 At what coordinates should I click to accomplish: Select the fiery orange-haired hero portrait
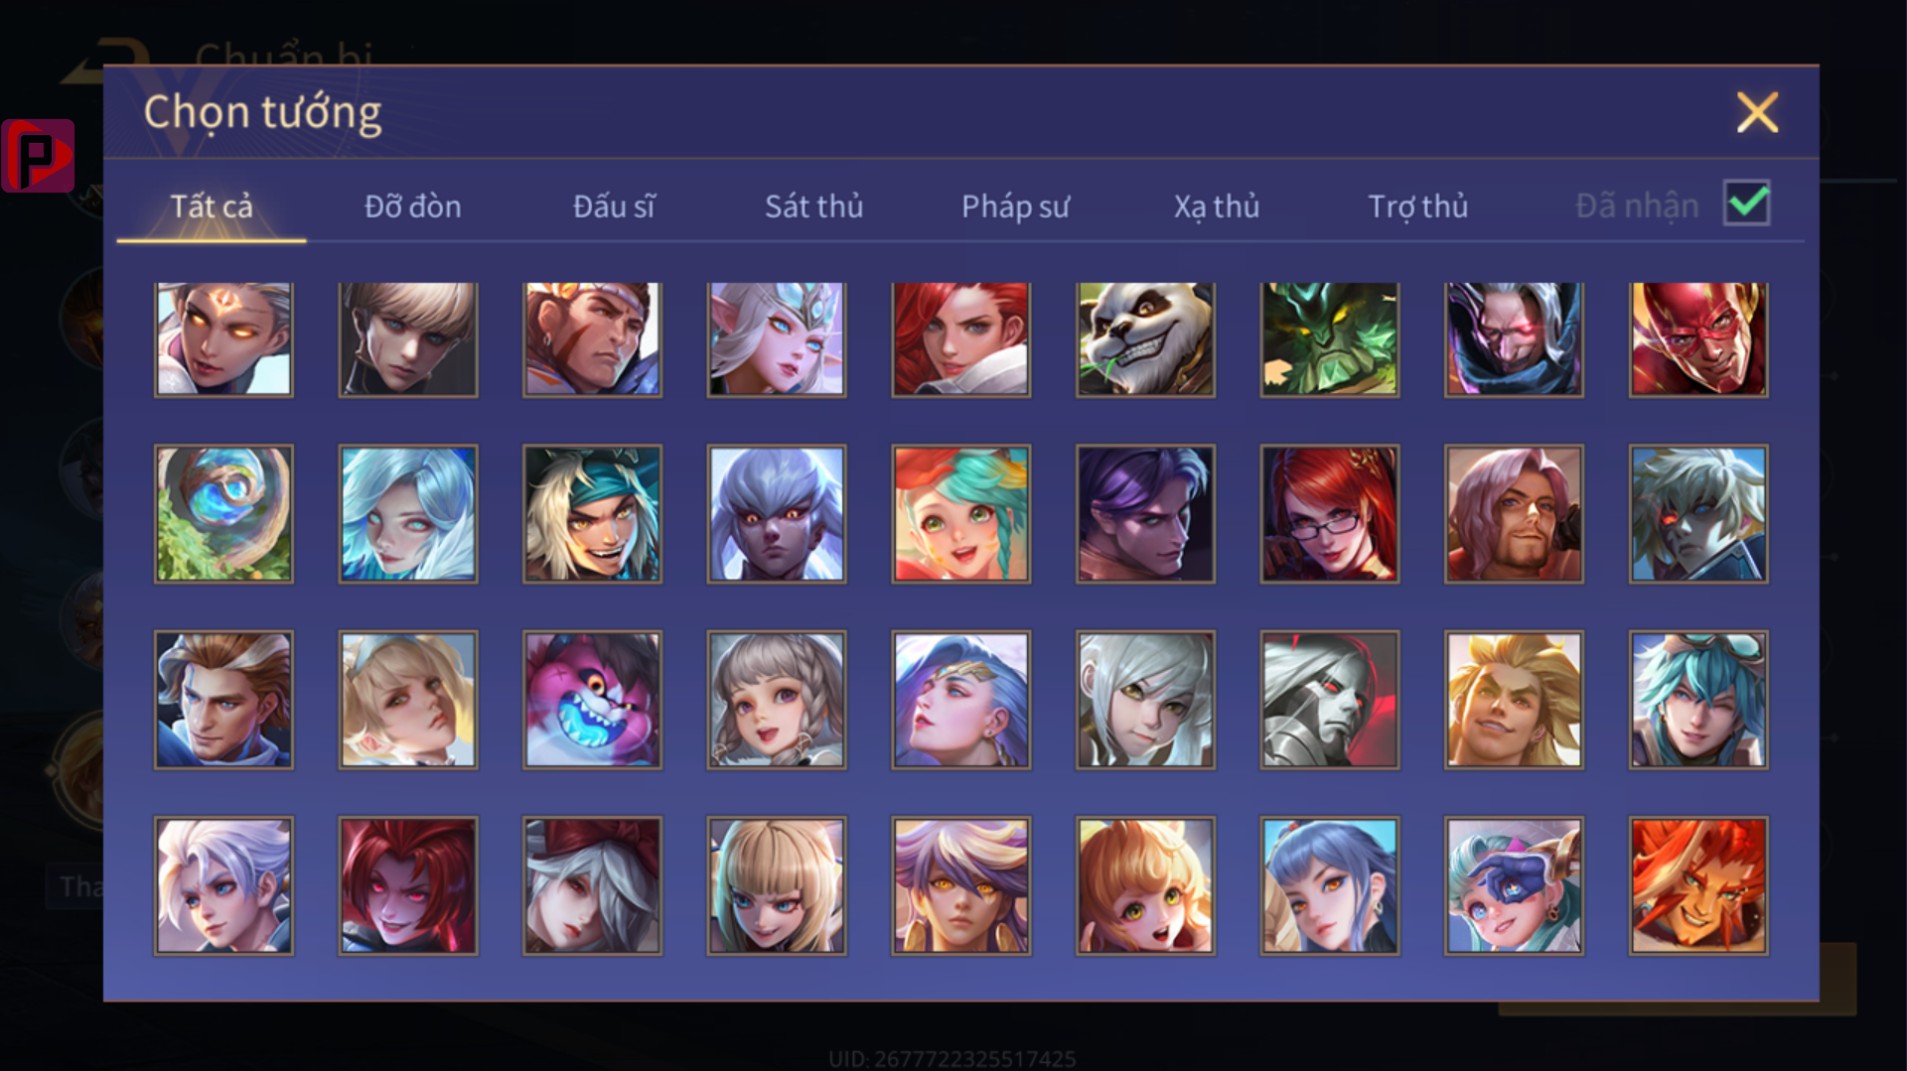point(1698,886)
